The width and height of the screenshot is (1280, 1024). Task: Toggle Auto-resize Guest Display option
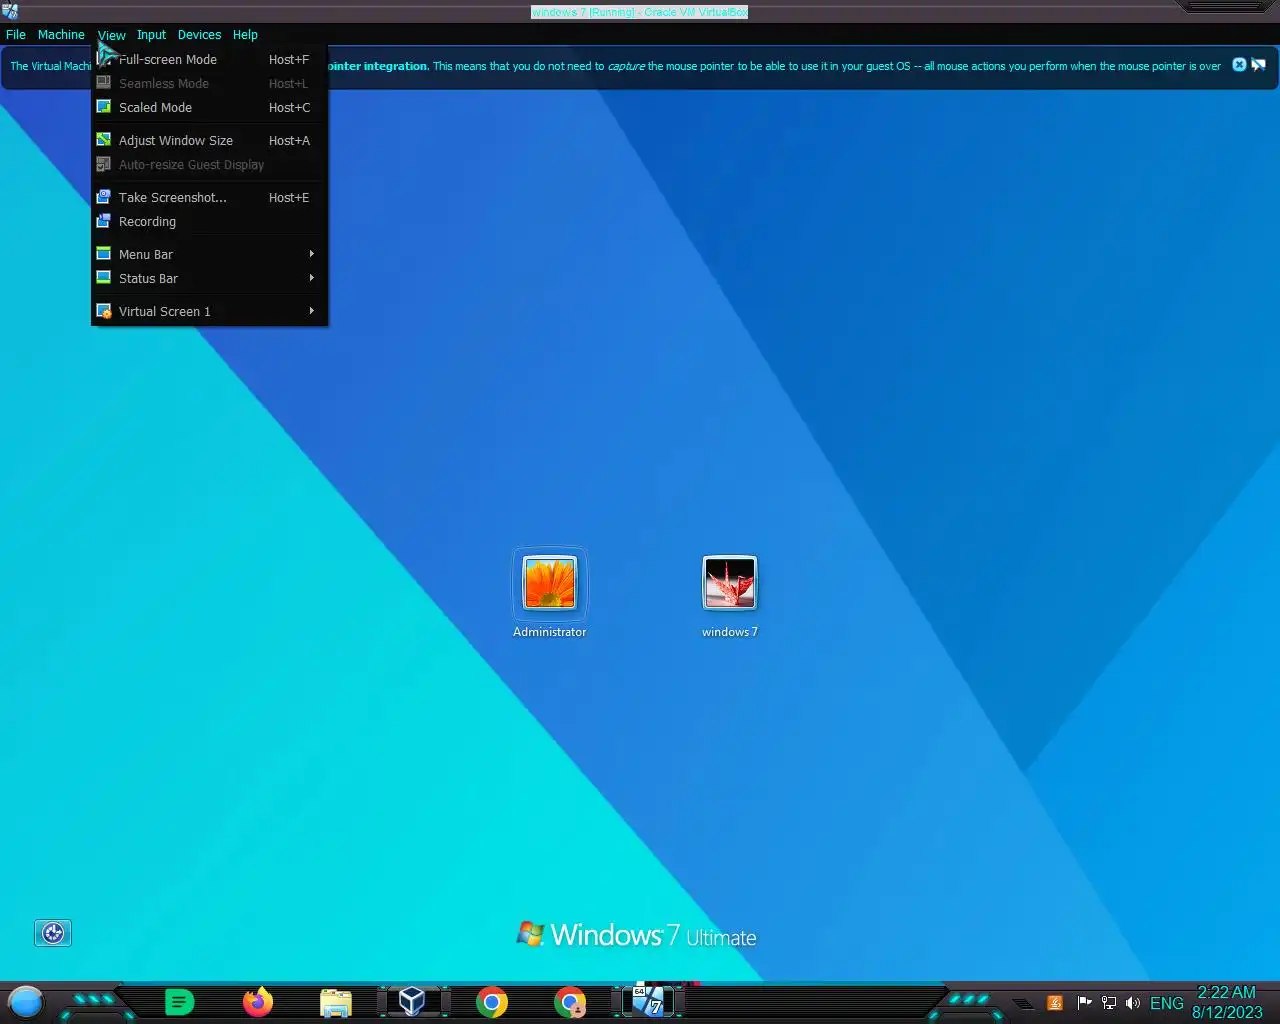coord(209,164)
